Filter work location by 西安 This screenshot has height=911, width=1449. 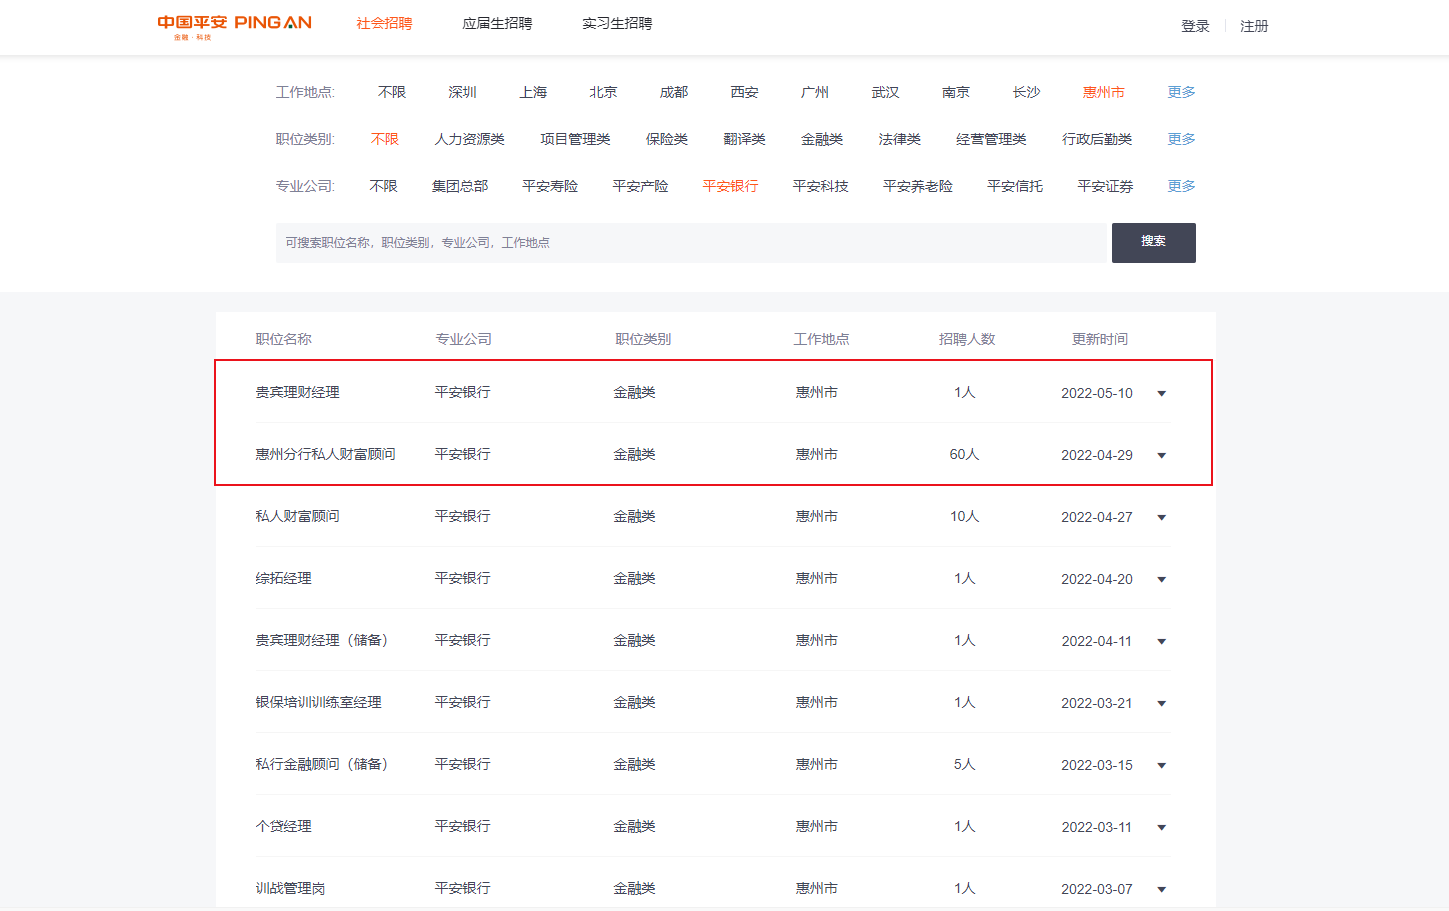tap(744, 92)
